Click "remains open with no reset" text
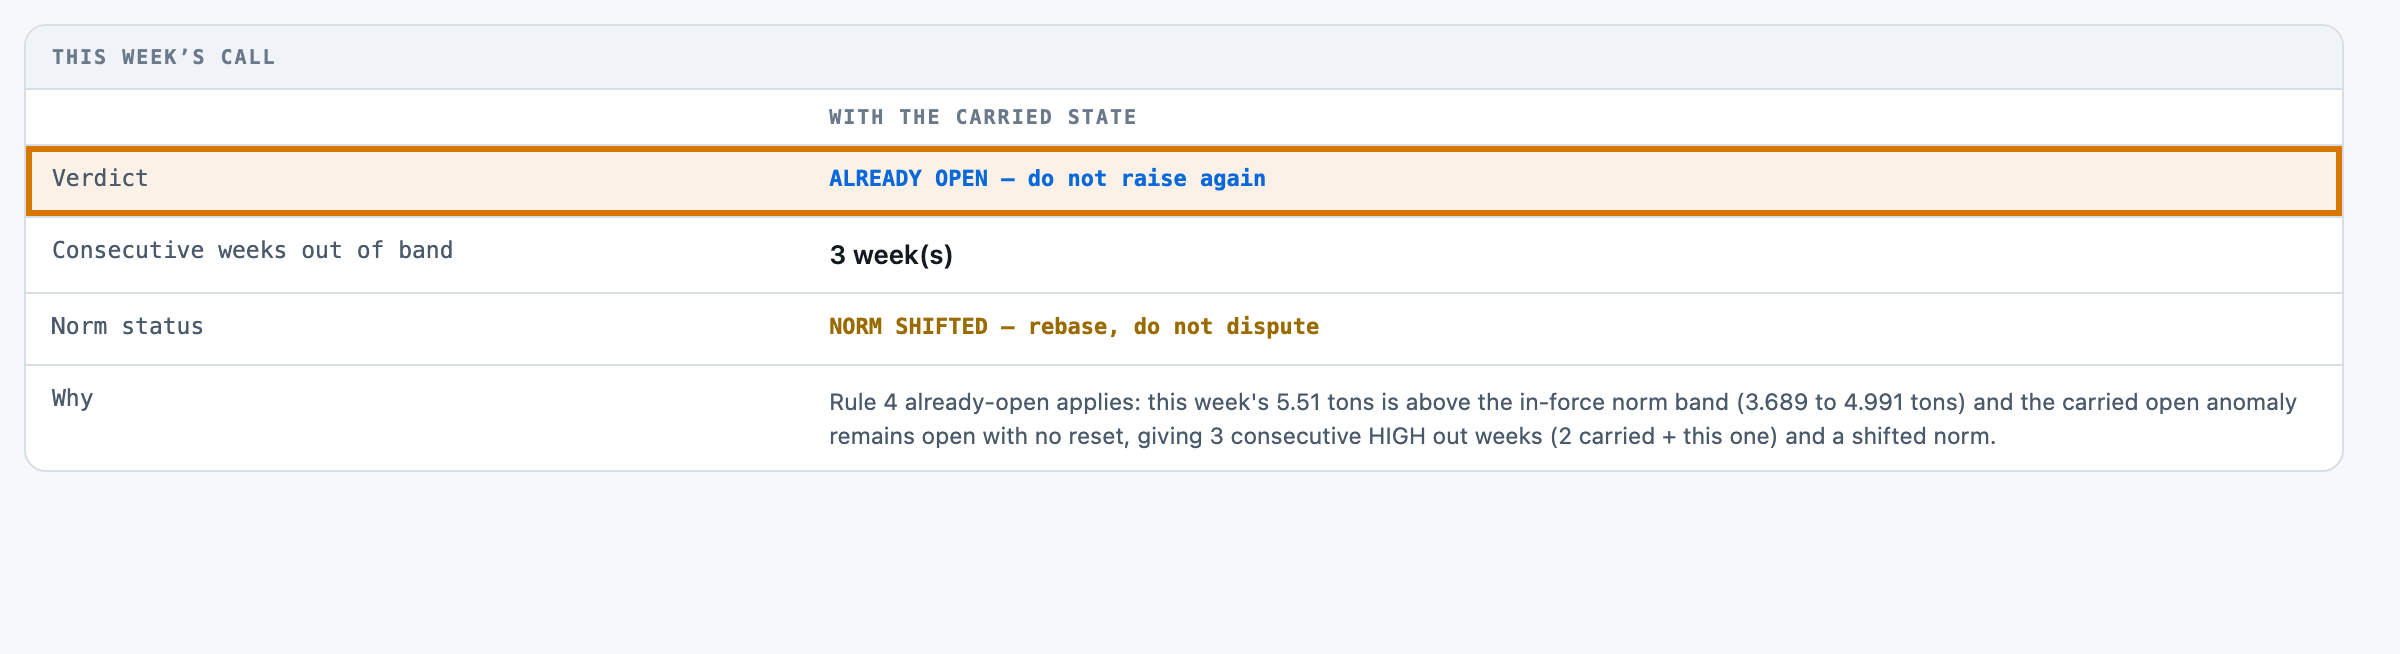This screenshot has height=654, width=2400. [977, 436]
